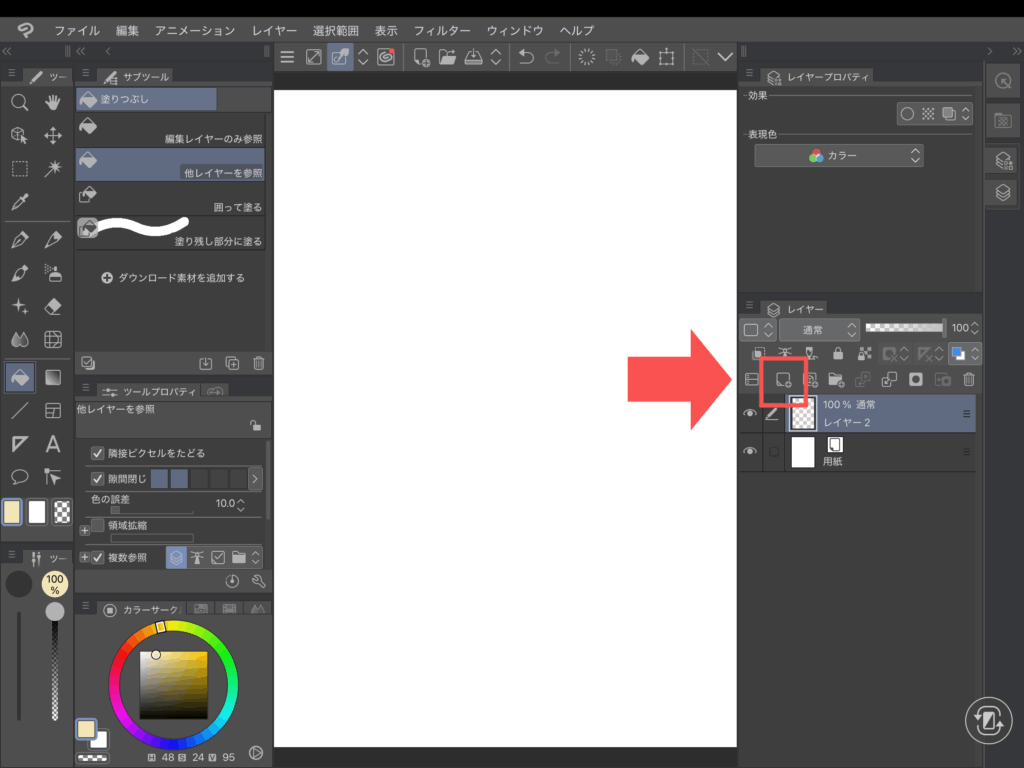Select the Hand move tool
The width and height of the screenshot is (1024, 768).
pyautogui.click(x=53, y=102)
